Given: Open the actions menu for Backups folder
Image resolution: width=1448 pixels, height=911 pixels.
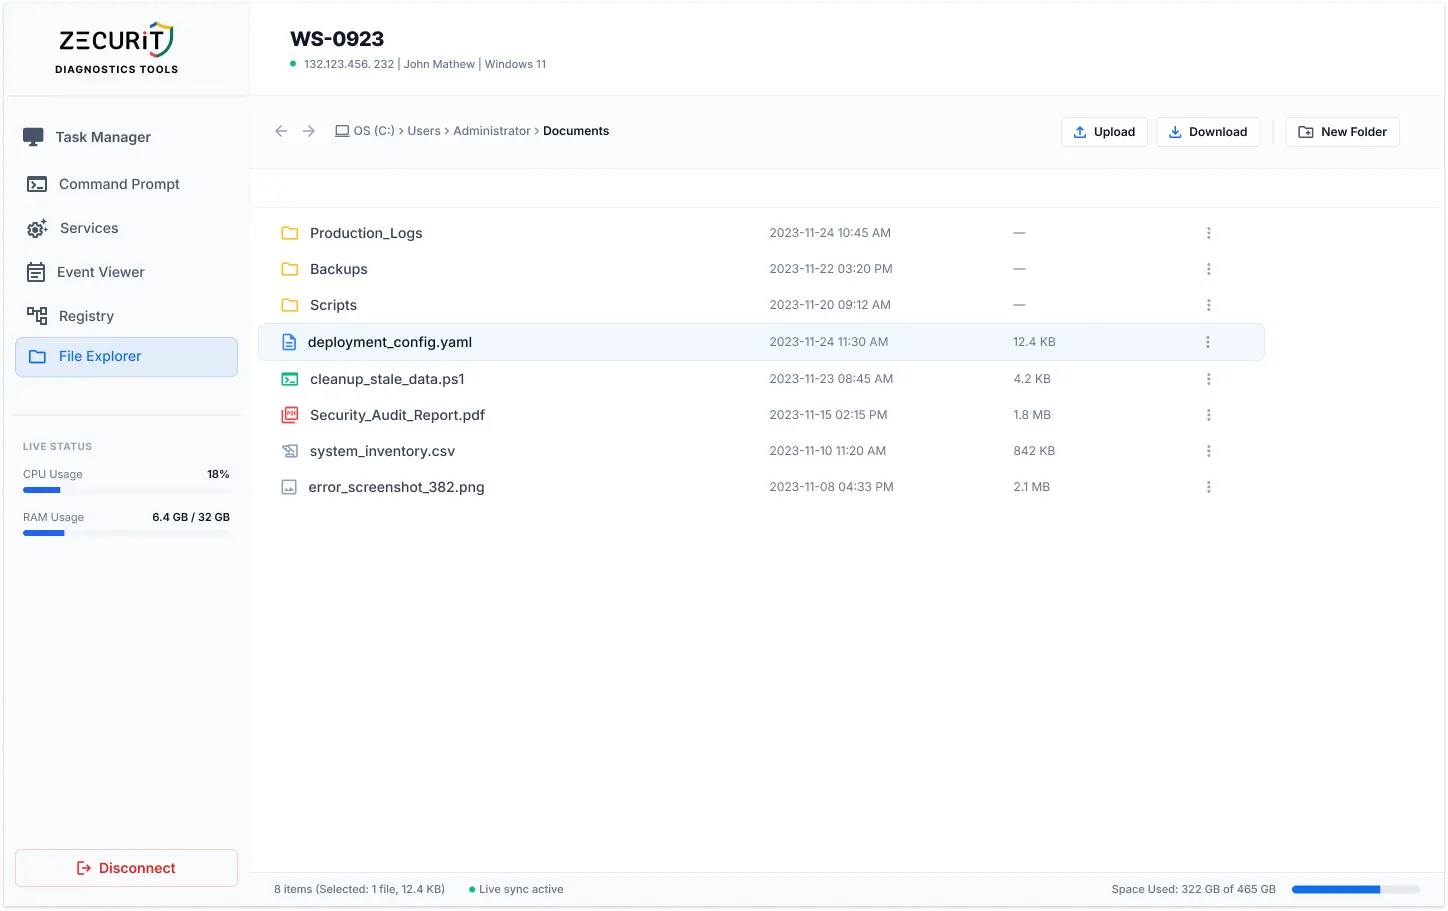Looking at the screenshot, I should [x=1208, y=268].
